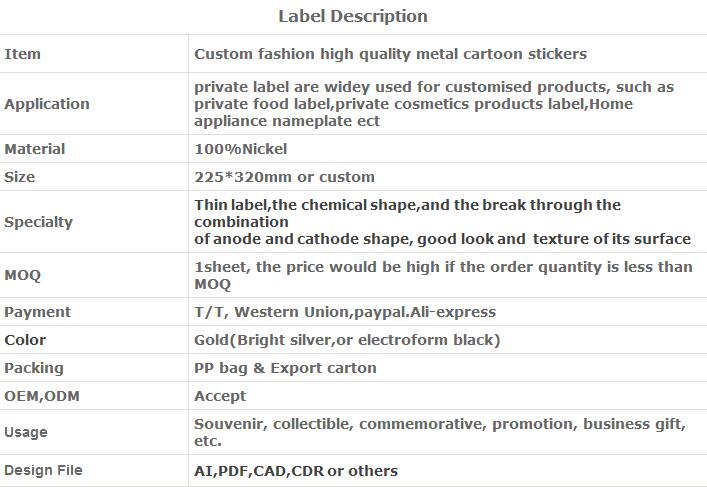Click the 225*320mm or custom value
This screenshot has width=707, height=487.
[285, 177]
